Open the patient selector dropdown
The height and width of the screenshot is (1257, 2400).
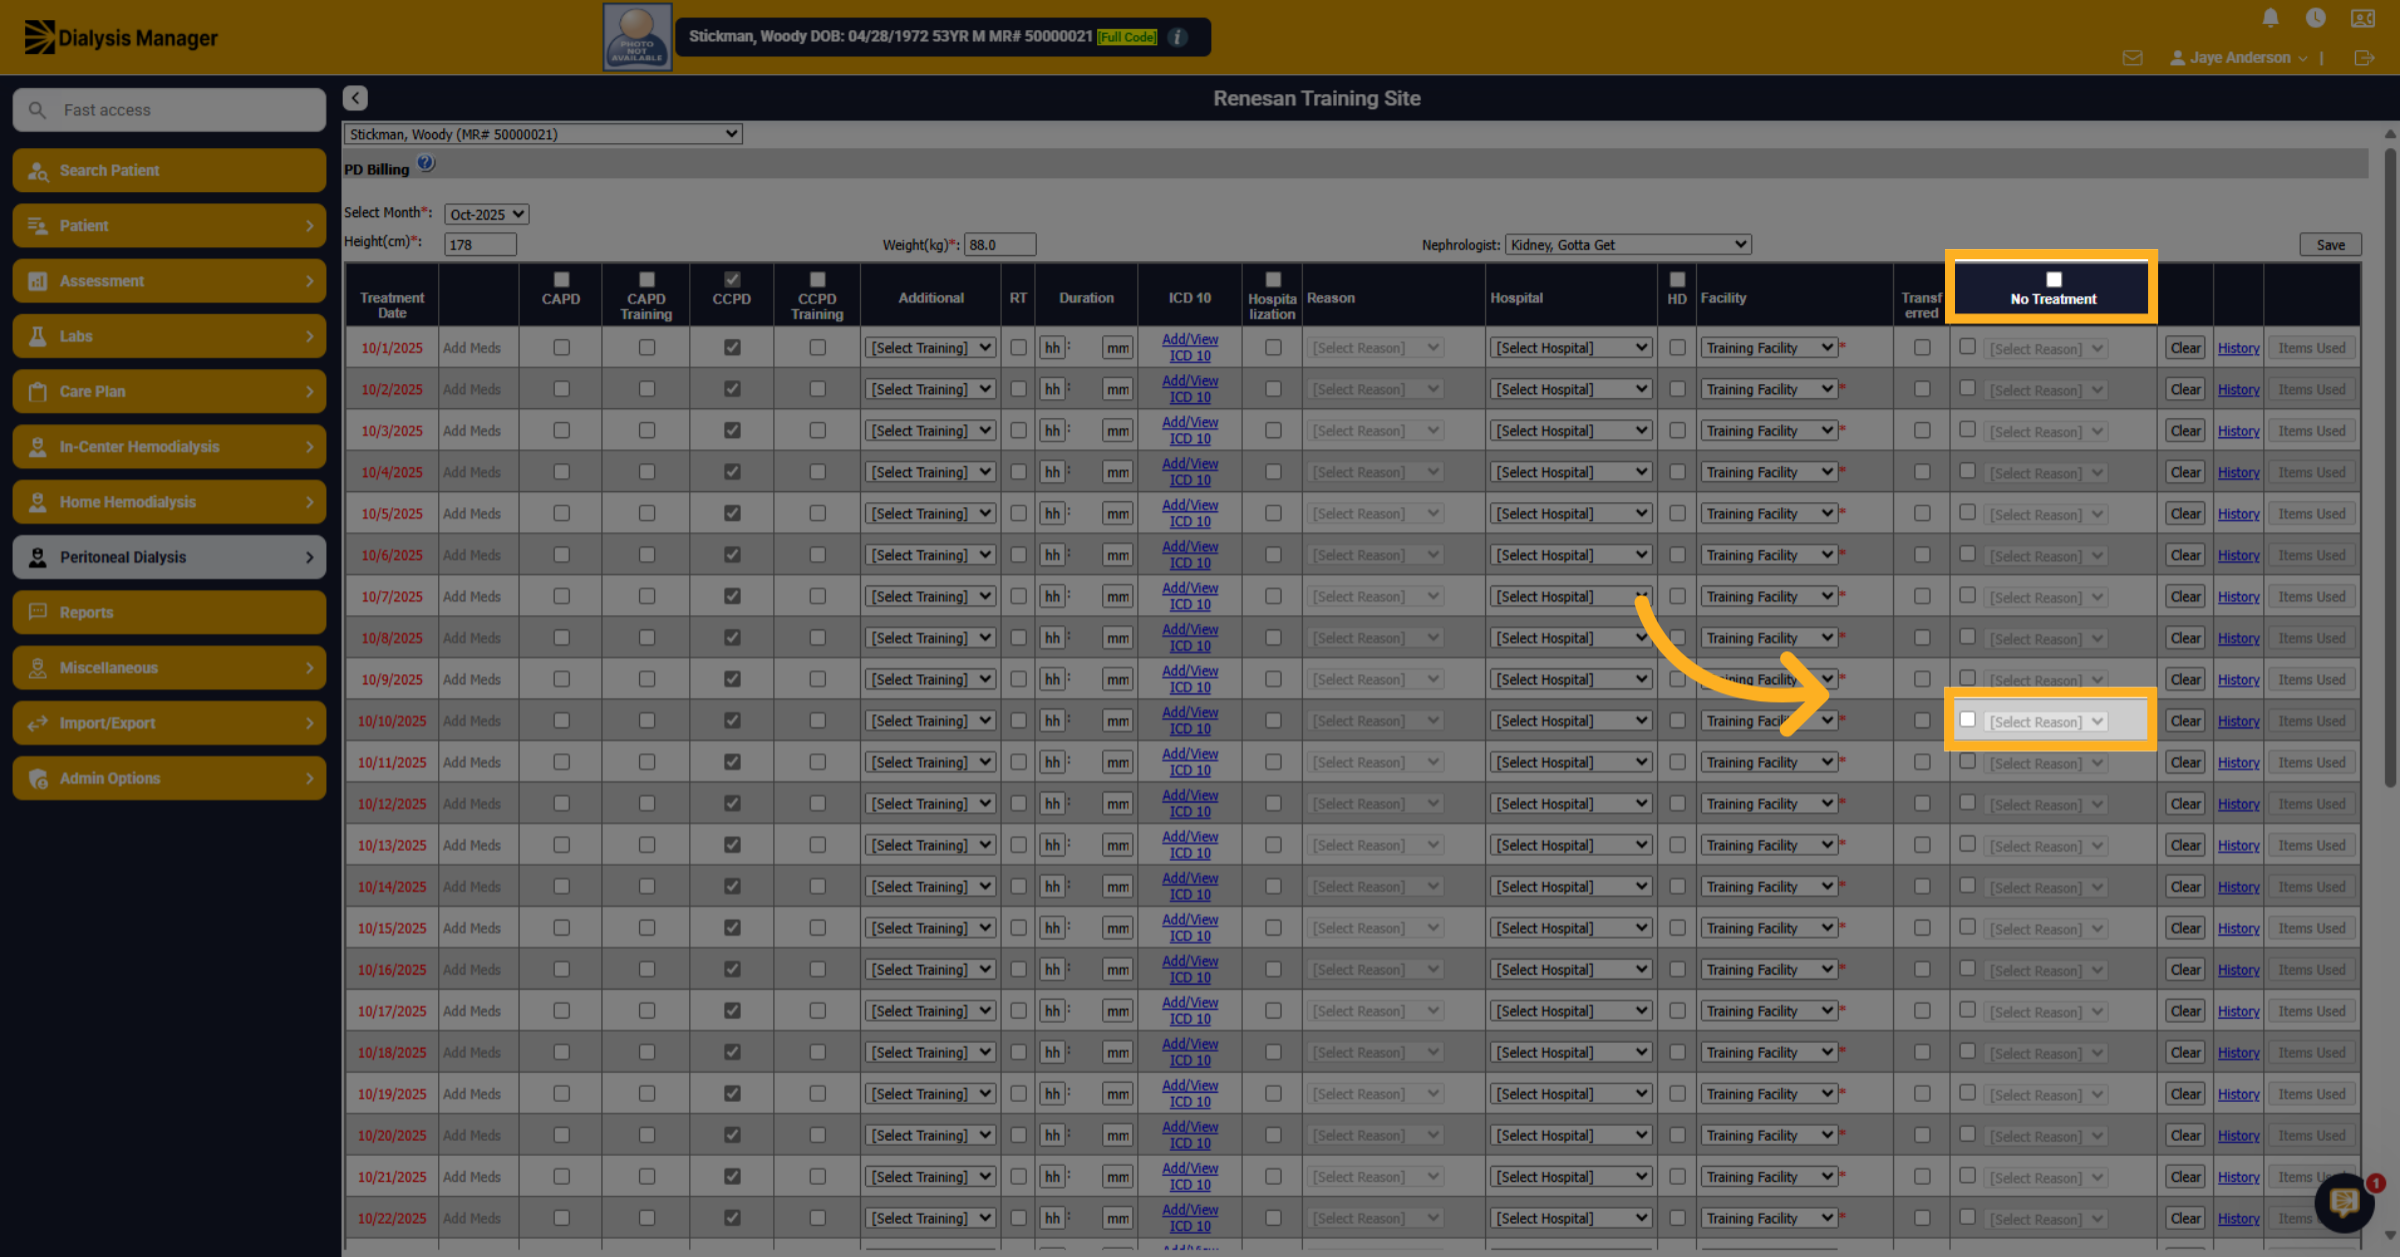pos(543,134)
